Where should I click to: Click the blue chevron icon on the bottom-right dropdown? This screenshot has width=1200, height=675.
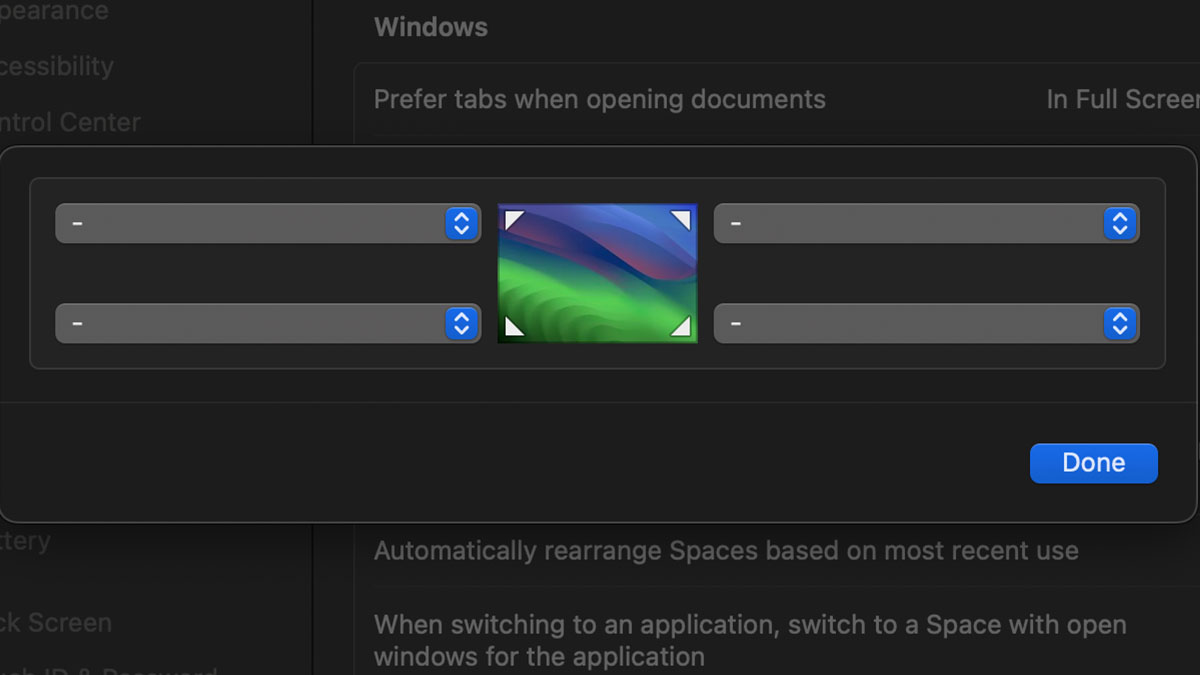[1119, 323]
